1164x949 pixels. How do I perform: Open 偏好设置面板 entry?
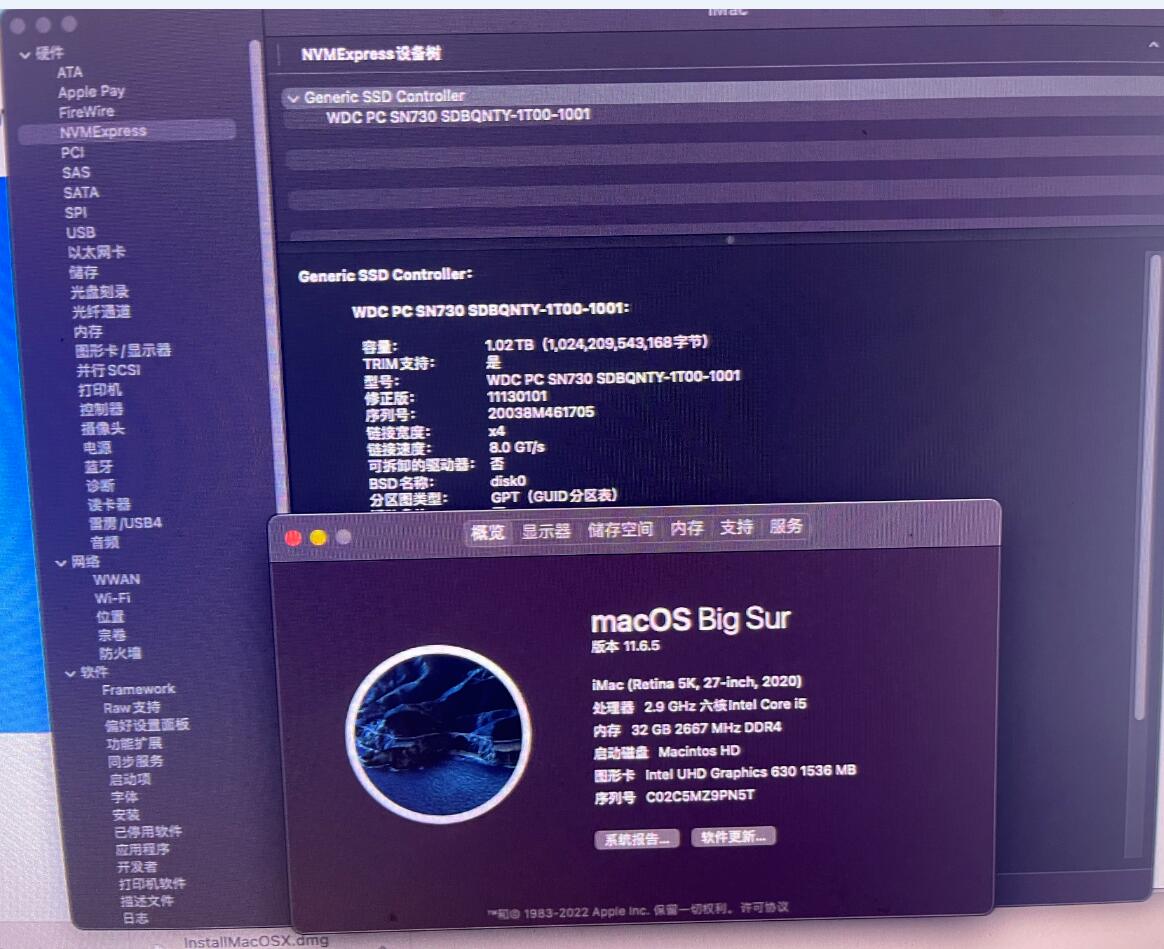tap(147, 725)
